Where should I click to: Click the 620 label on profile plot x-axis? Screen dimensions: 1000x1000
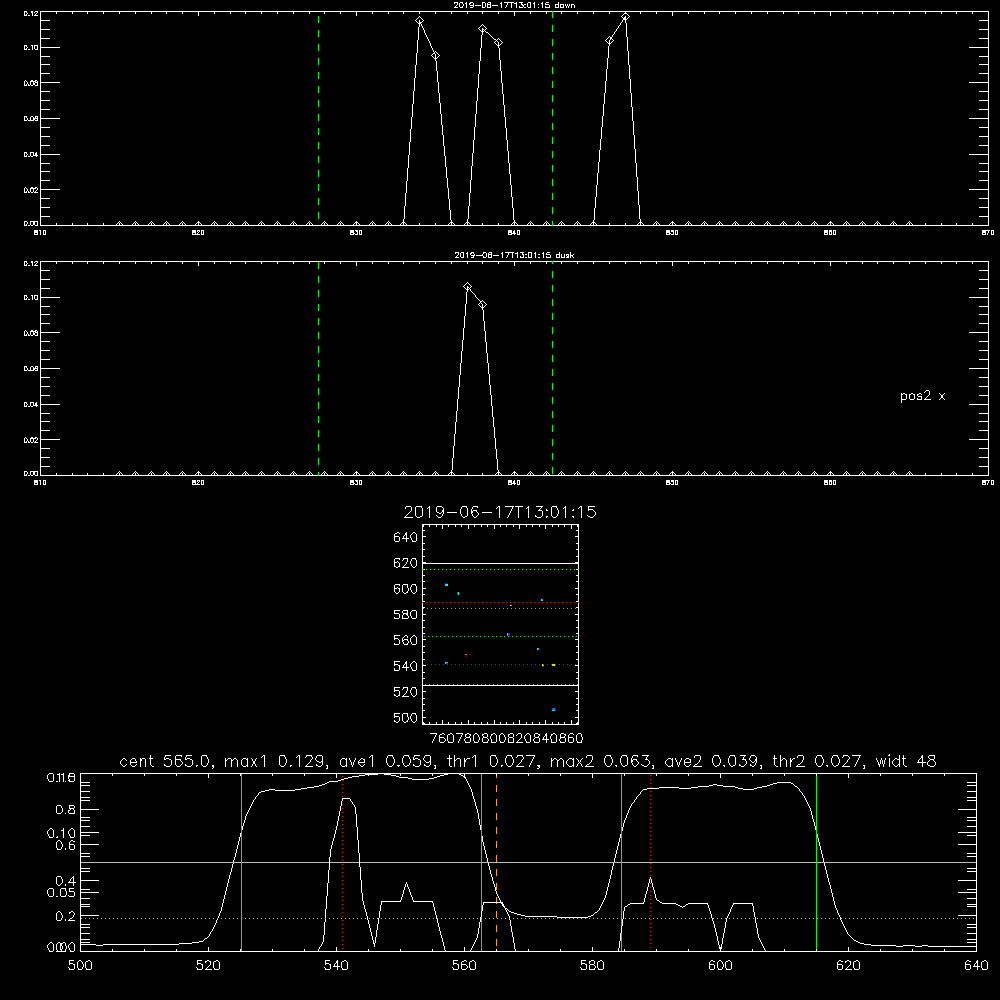point(848,965)
